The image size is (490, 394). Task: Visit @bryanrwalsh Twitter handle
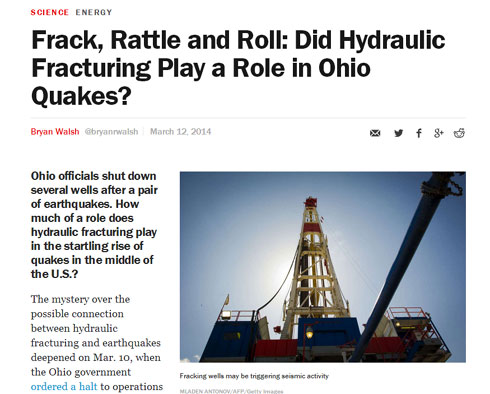111,132
